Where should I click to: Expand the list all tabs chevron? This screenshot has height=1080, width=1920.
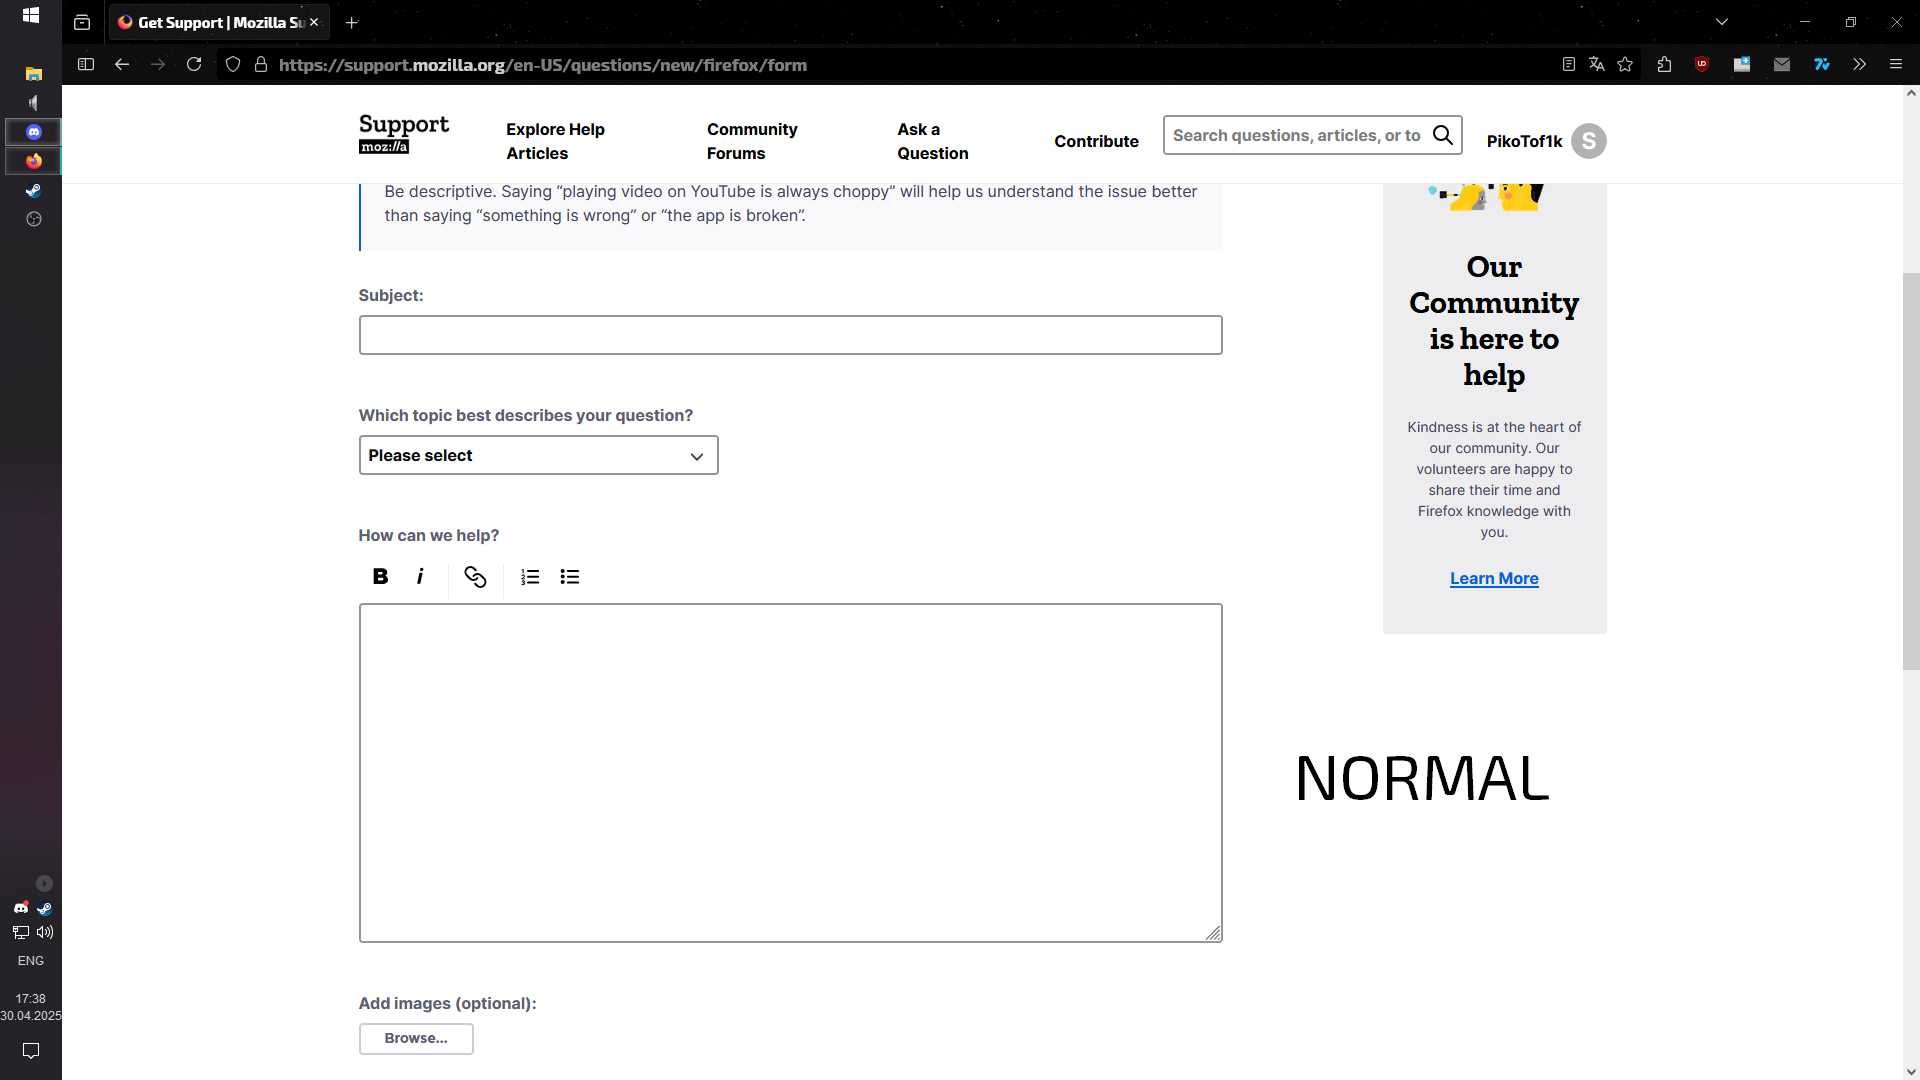pyautogui.click(x=1721, y=22)
